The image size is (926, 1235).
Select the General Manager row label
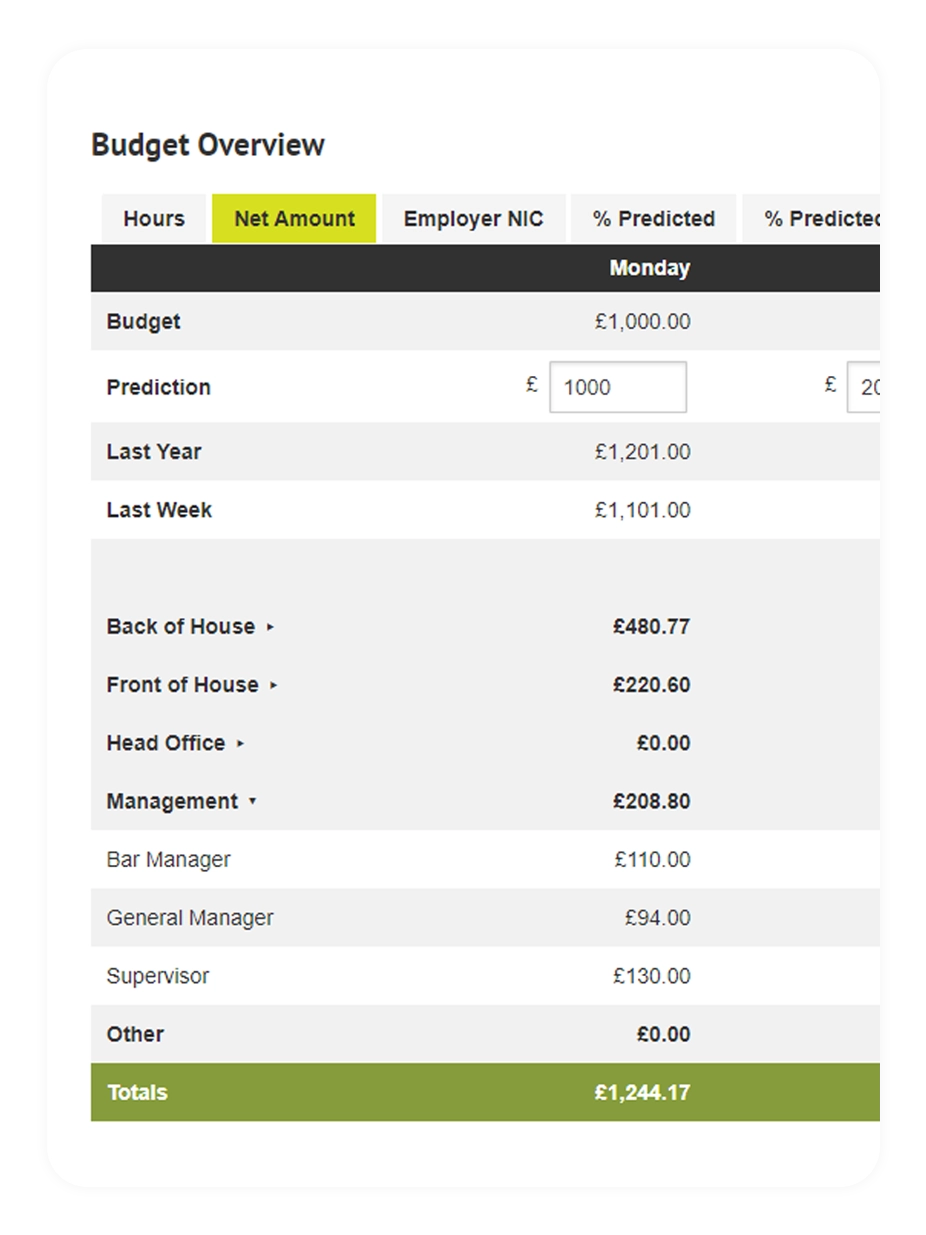coord(190,917)
